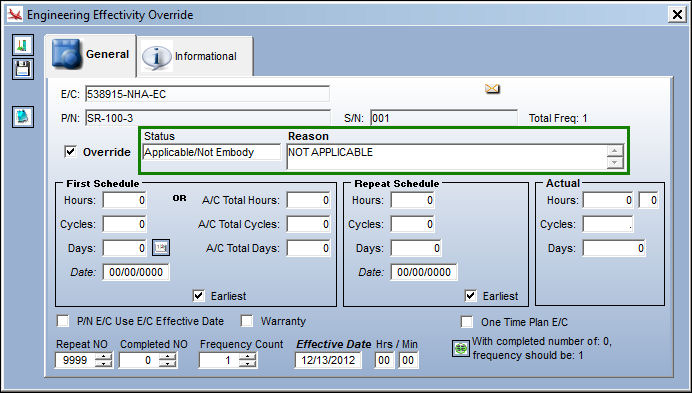Image resolution: width=692 pixels, height=393 pixels.
Task: Enable P/N E/C Use E/C Effective Date
Action: 63,321
